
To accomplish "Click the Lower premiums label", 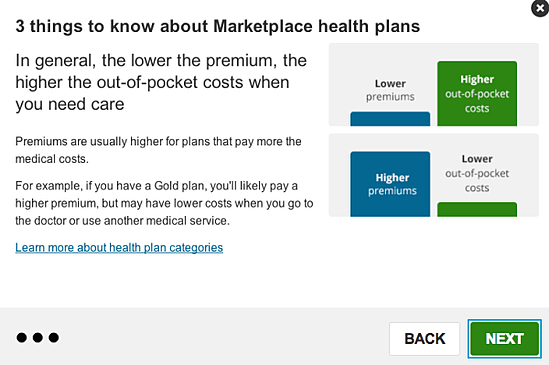I will pyautogui.click(x=390, y=90).
